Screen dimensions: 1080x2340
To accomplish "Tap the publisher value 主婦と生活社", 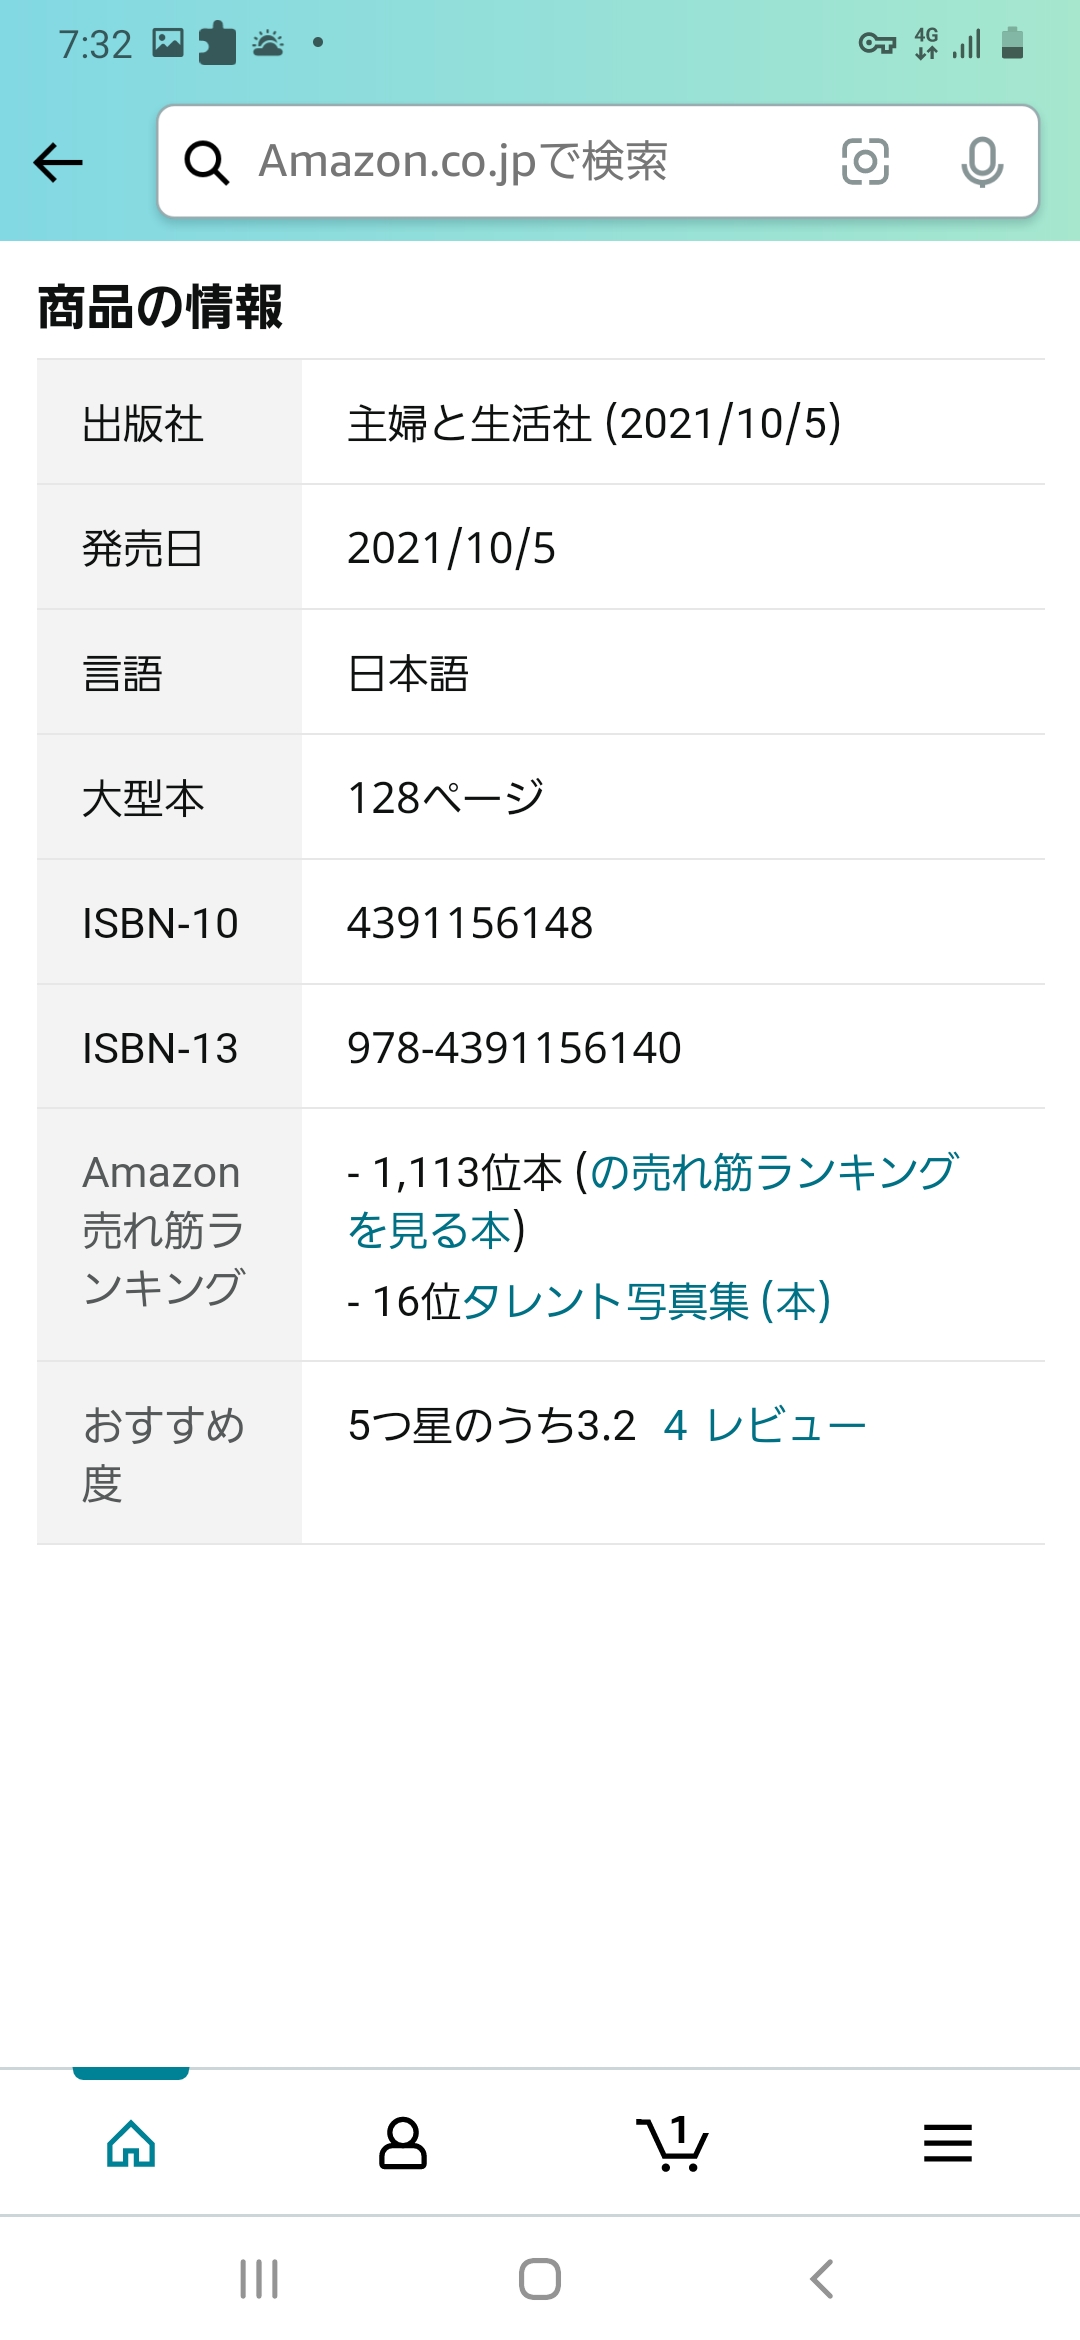I will pyautogui.click(x=470, y=423).
